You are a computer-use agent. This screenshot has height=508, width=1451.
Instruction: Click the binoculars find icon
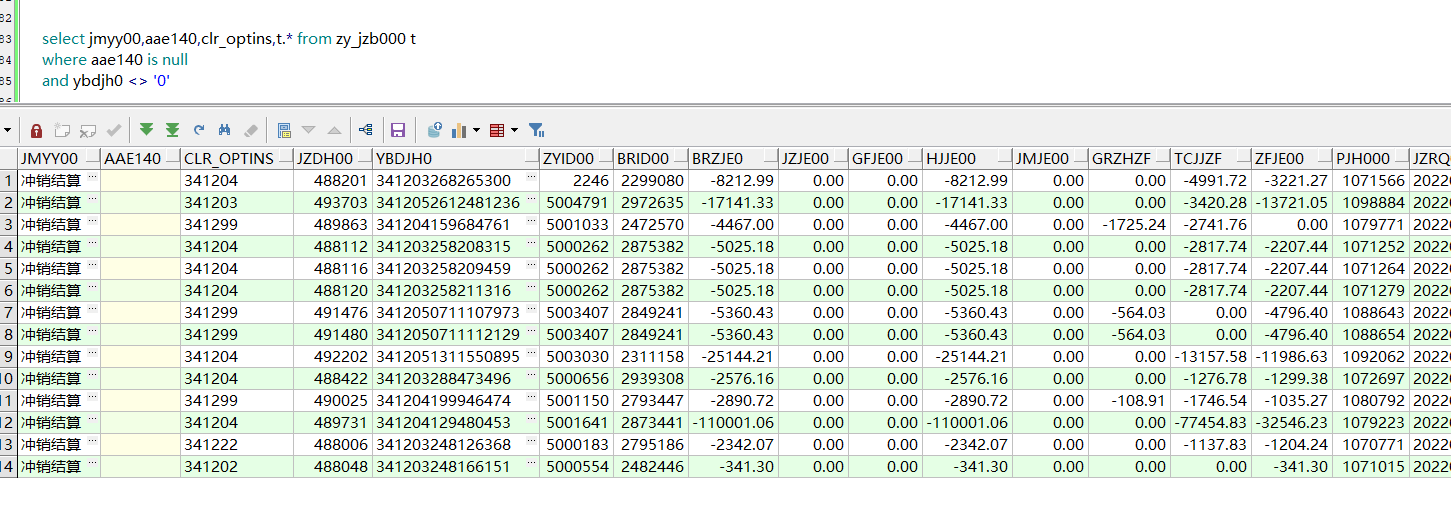[x=225, y=130]
